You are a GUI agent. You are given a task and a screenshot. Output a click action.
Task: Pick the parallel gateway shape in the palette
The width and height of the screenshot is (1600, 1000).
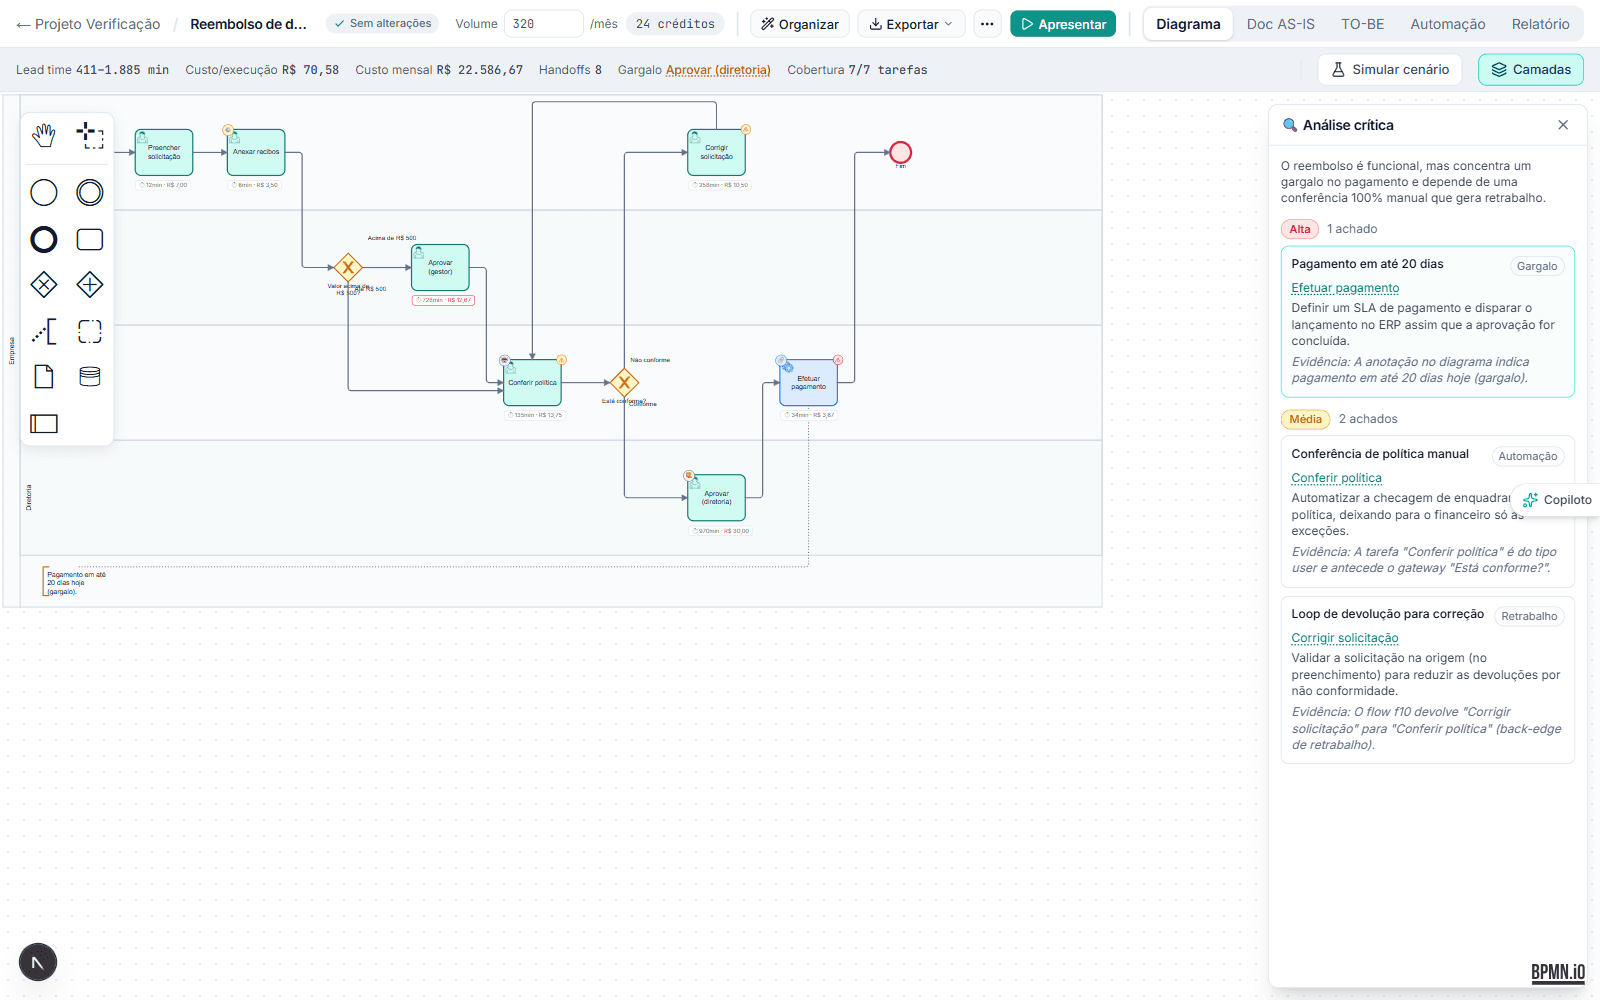coord(90,285)
